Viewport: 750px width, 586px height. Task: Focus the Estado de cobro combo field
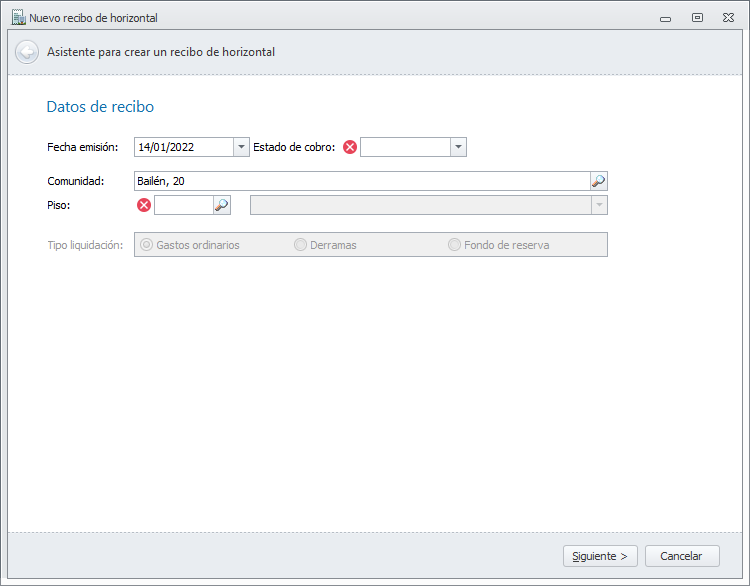(x=406, y=147)
